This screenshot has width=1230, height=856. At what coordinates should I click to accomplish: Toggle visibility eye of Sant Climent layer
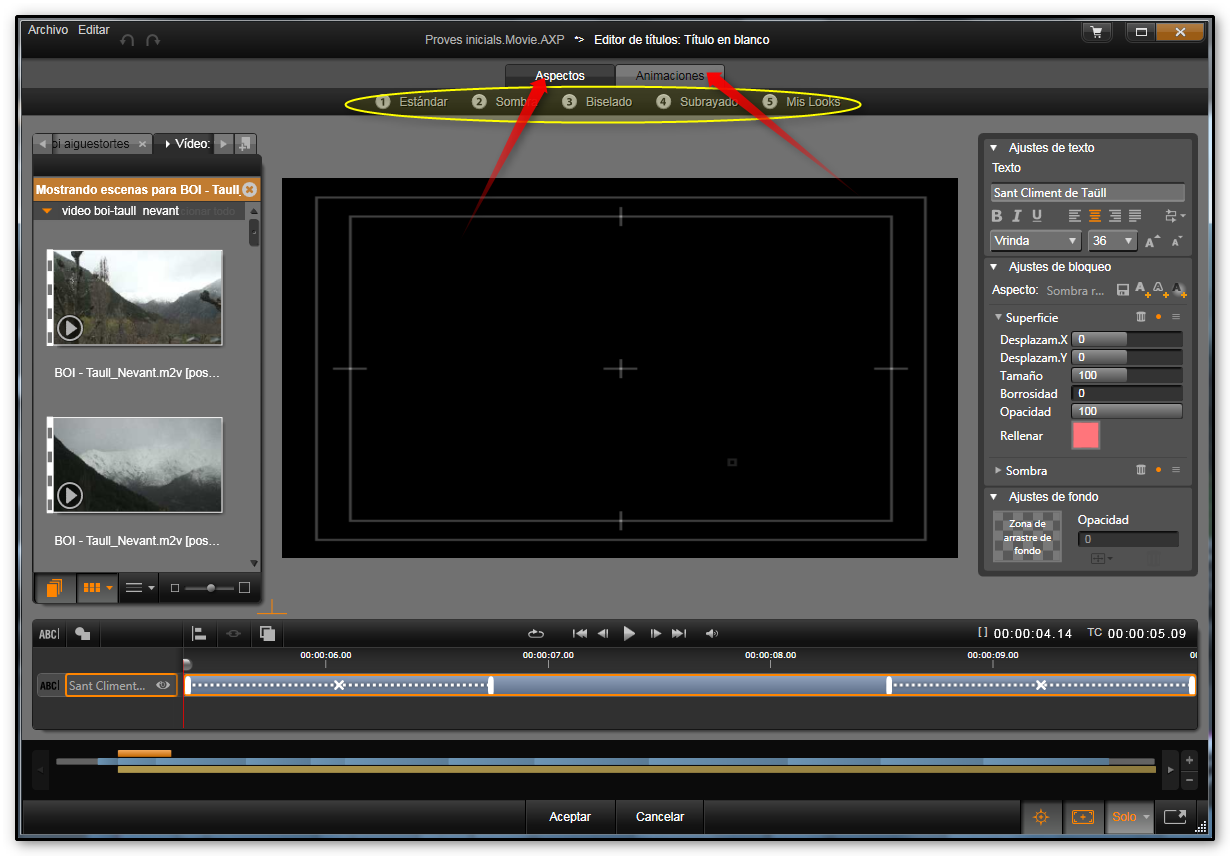coord(163,685)
